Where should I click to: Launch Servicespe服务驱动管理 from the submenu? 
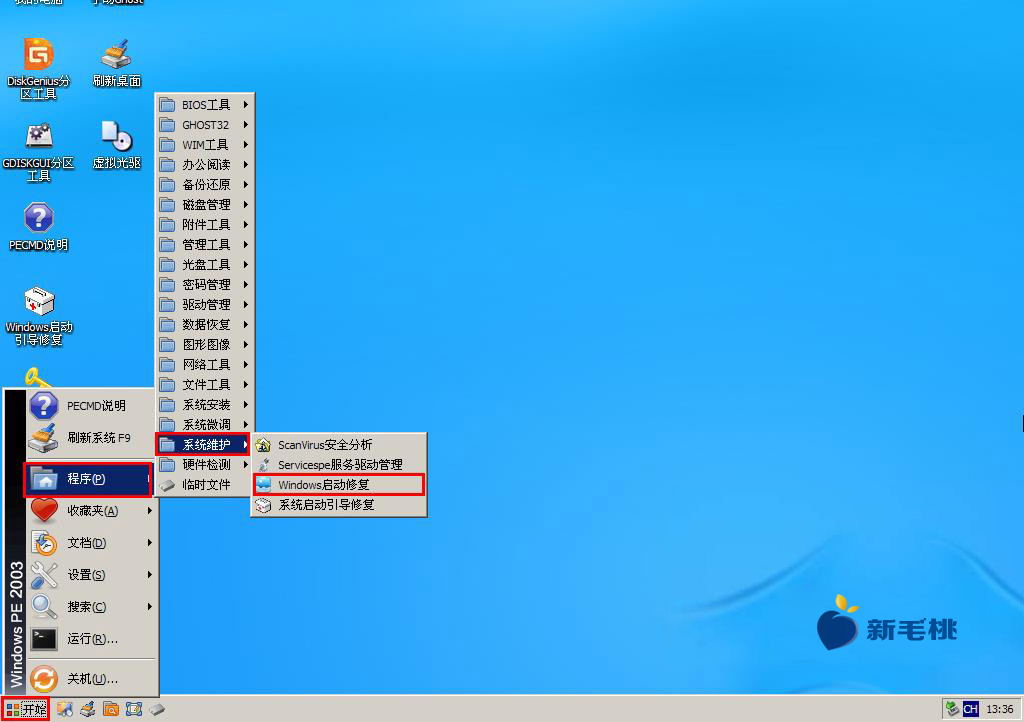(339, 465)
